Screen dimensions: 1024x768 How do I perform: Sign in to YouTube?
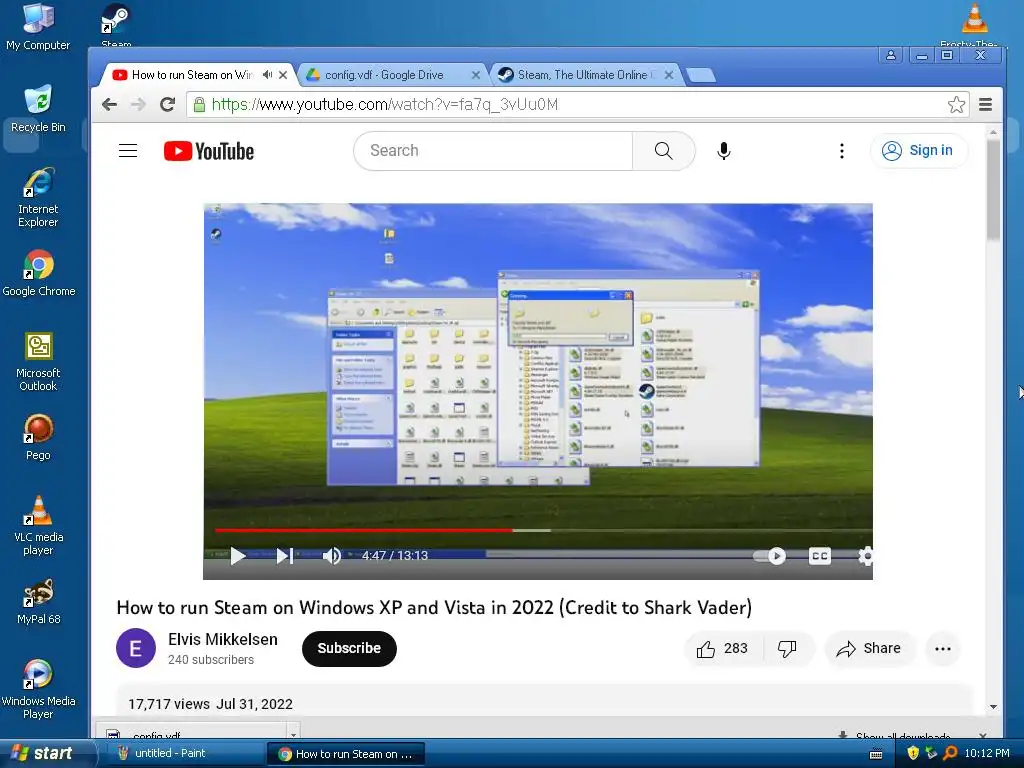[918, 151]
